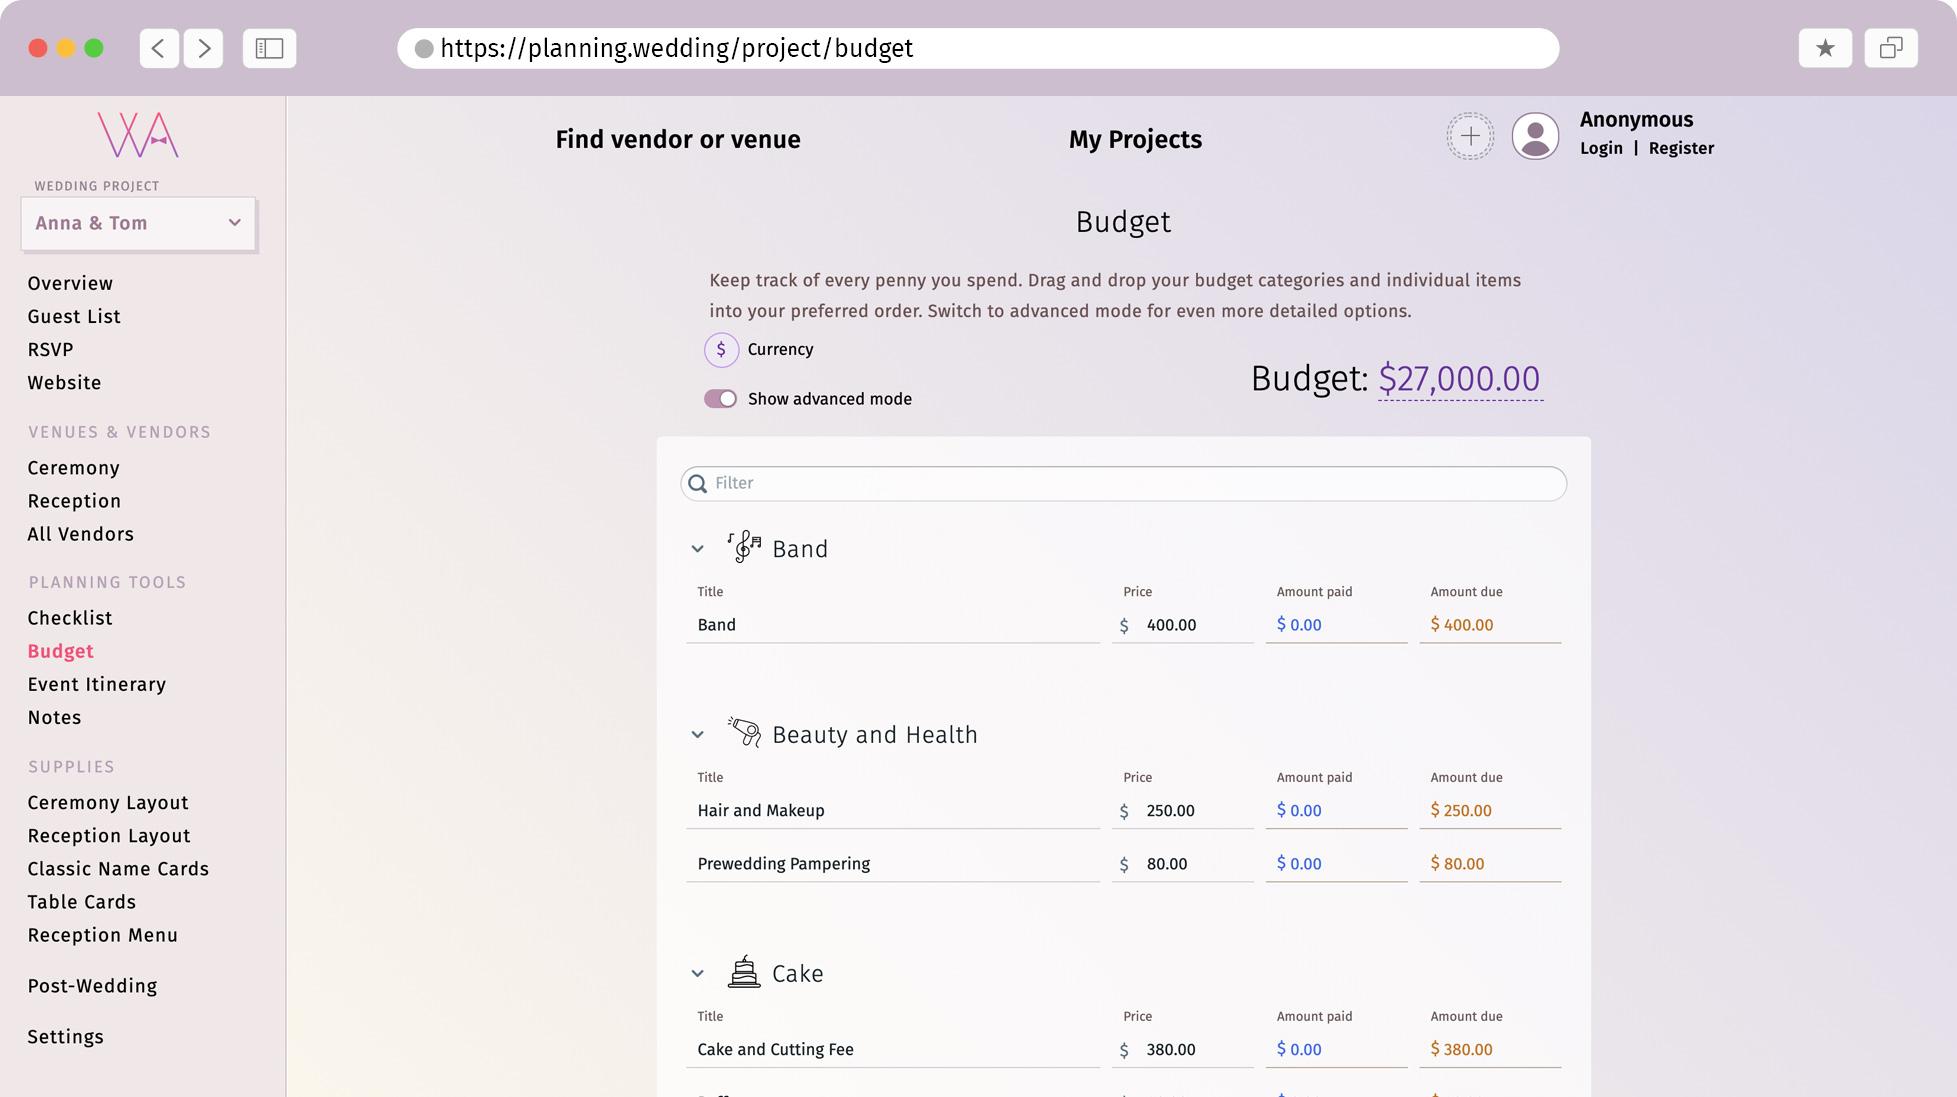Collapse the Band category
This screenshot has height=1097, width=1957.
coord(697,549)
